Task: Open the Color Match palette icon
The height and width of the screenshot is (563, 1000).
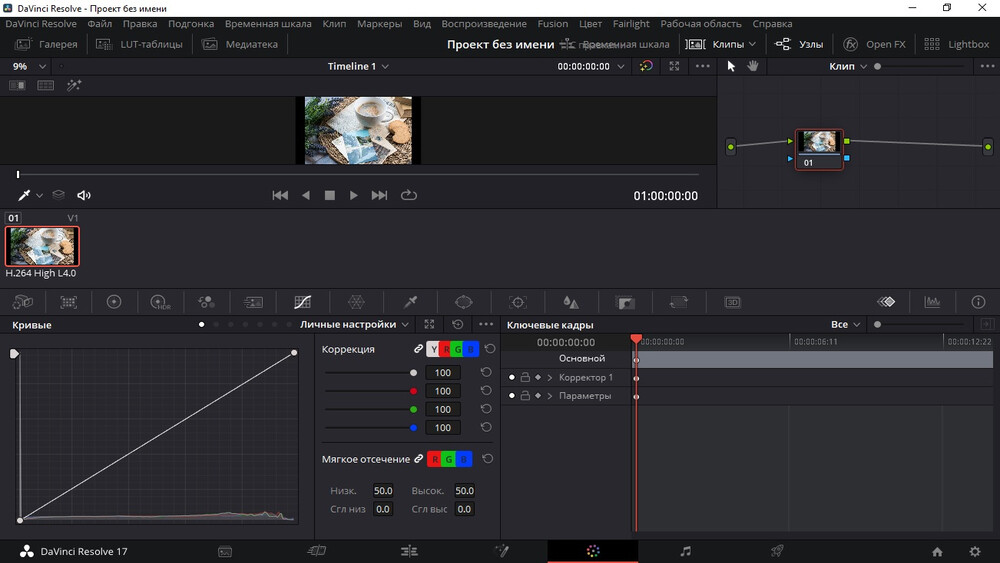Action: (x=68, y=302)
